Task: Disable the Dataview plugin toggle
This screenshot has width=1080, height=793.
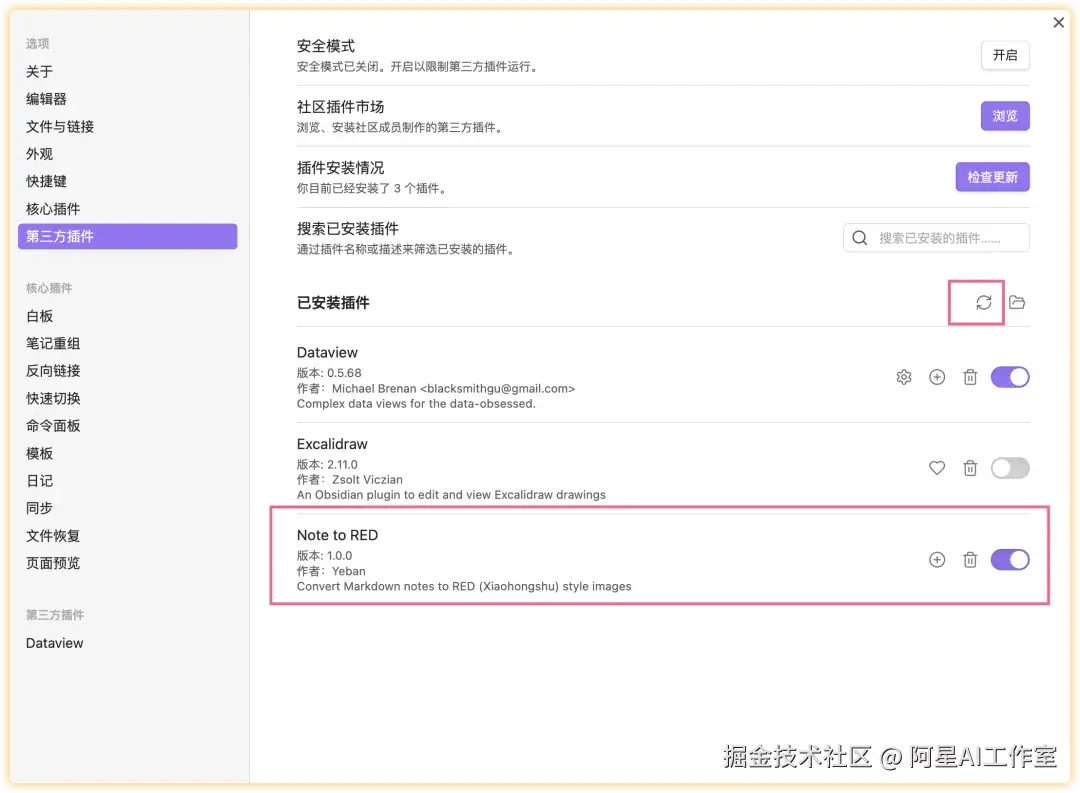Action: click(x=1010, y=377)
